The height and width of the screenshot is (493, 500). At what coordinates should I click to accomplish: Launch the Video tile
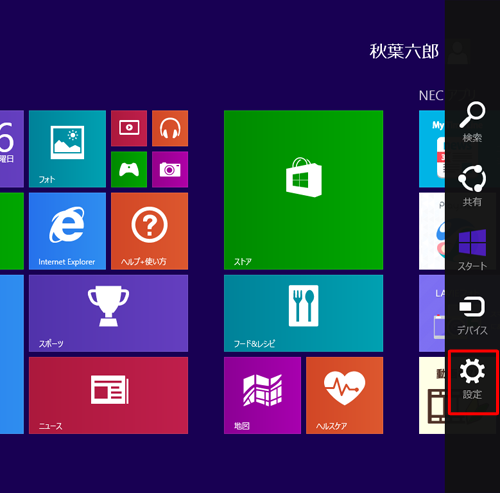pyautogui.click(x=129, y=128)
